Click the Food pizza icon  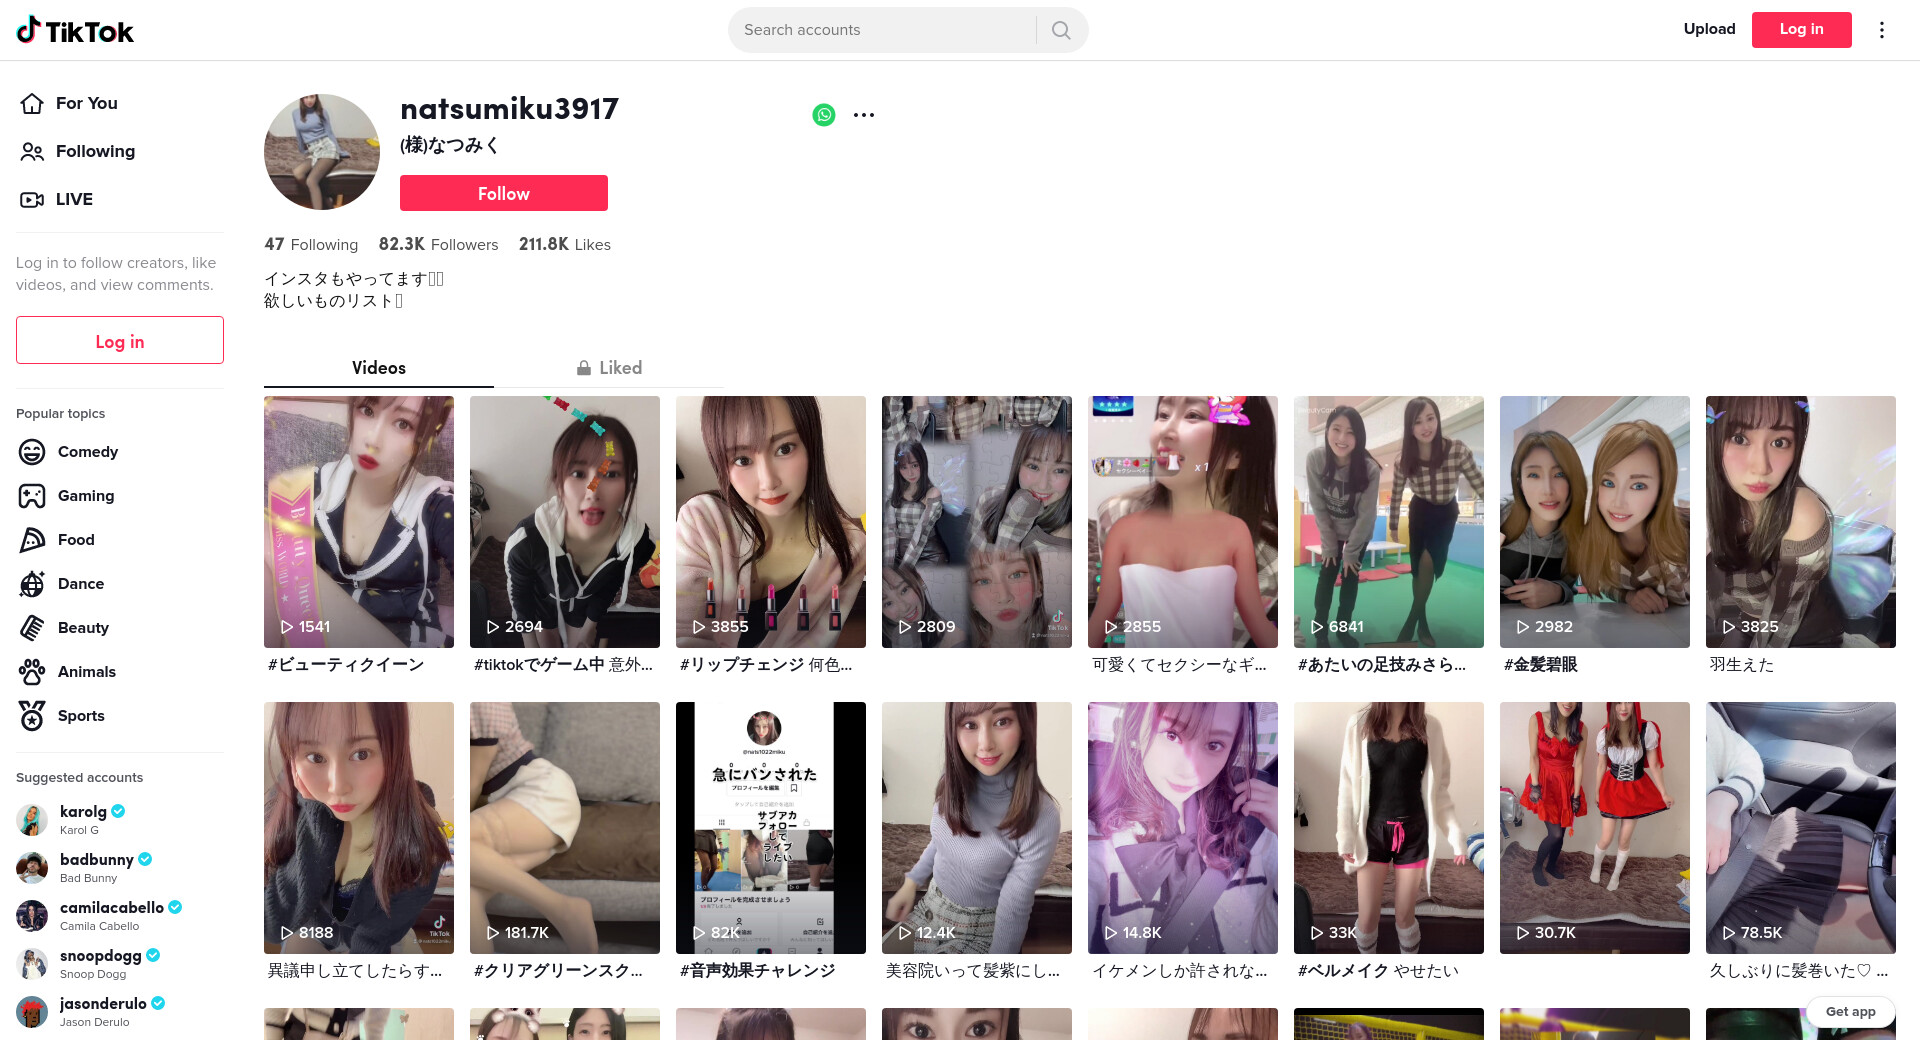tap(32, 540)
